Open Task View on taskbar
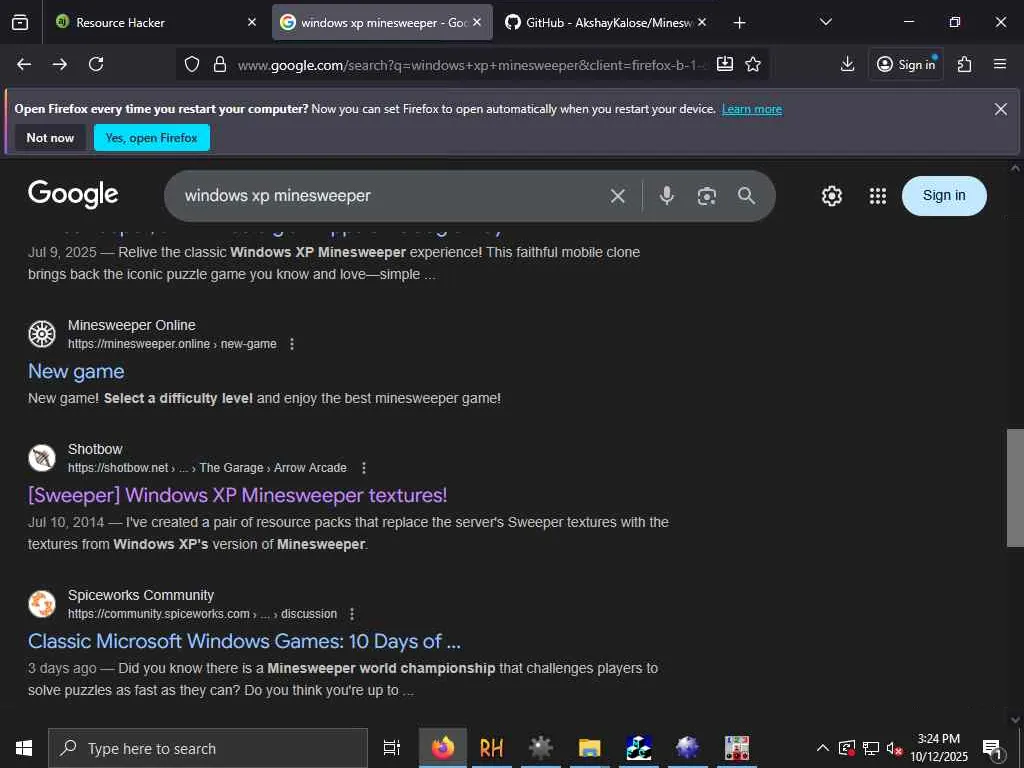 point(392,748)
